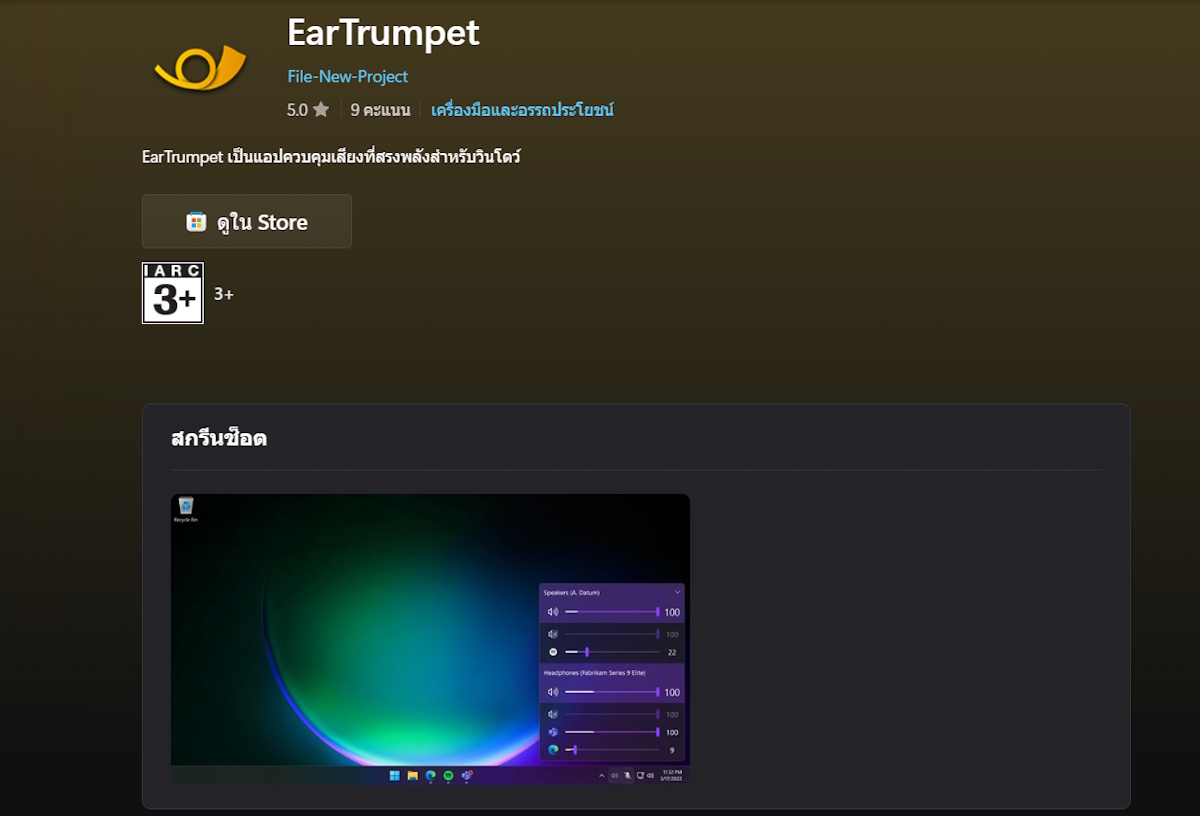Click the description text beginning EarTrumpet เป็นแอป
Viewport: 1200px width, 816px height.
(332, 157)
